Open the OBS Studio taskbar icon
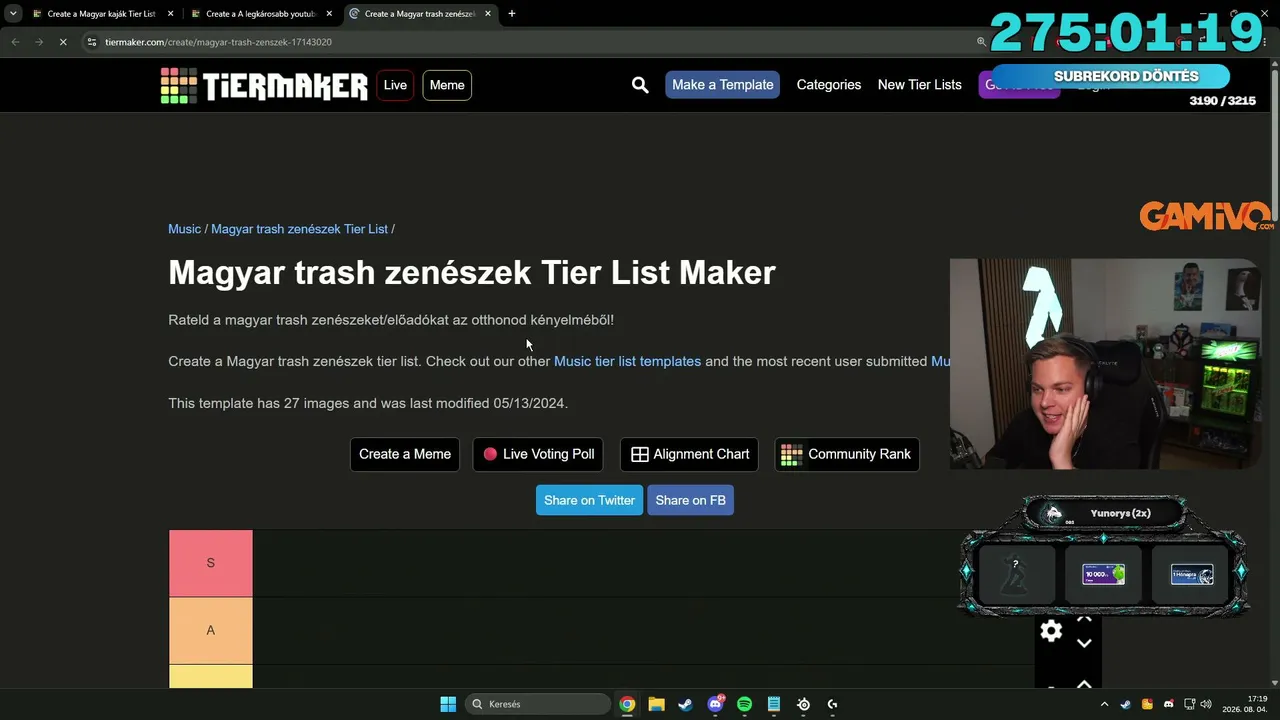The height and width of the screenshot is (720, 1280). [x=803, y=704]
